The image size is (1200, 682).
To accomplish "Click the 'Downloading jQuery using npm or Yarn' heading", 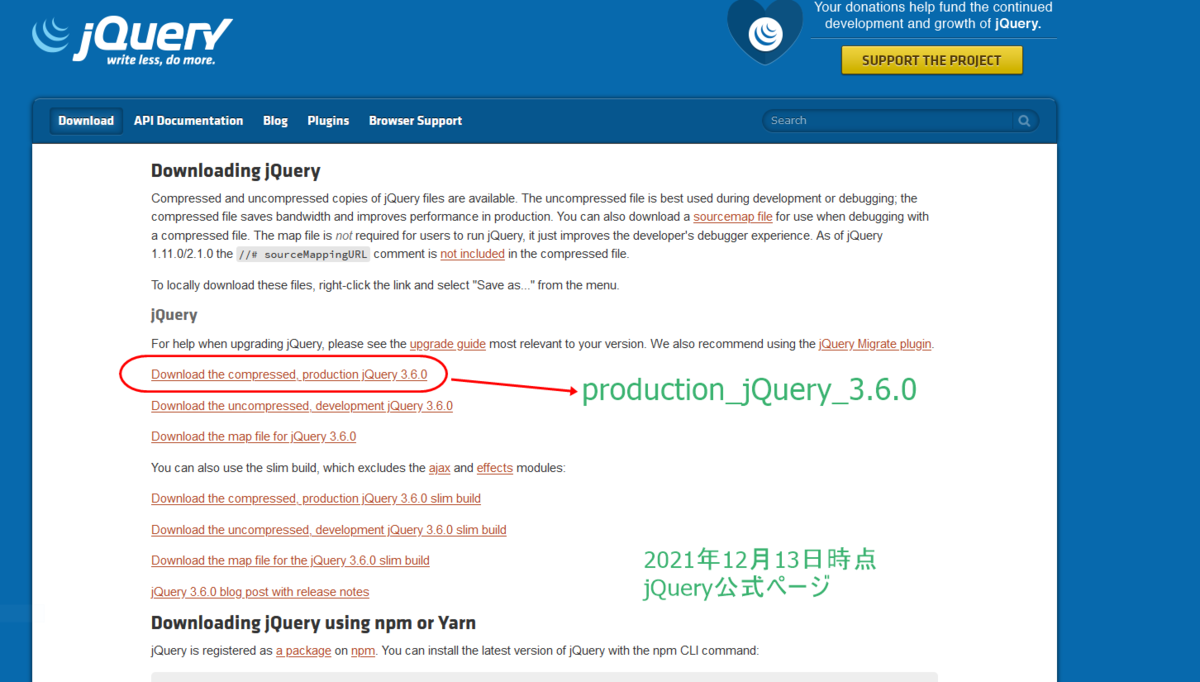I will (313, 623).
